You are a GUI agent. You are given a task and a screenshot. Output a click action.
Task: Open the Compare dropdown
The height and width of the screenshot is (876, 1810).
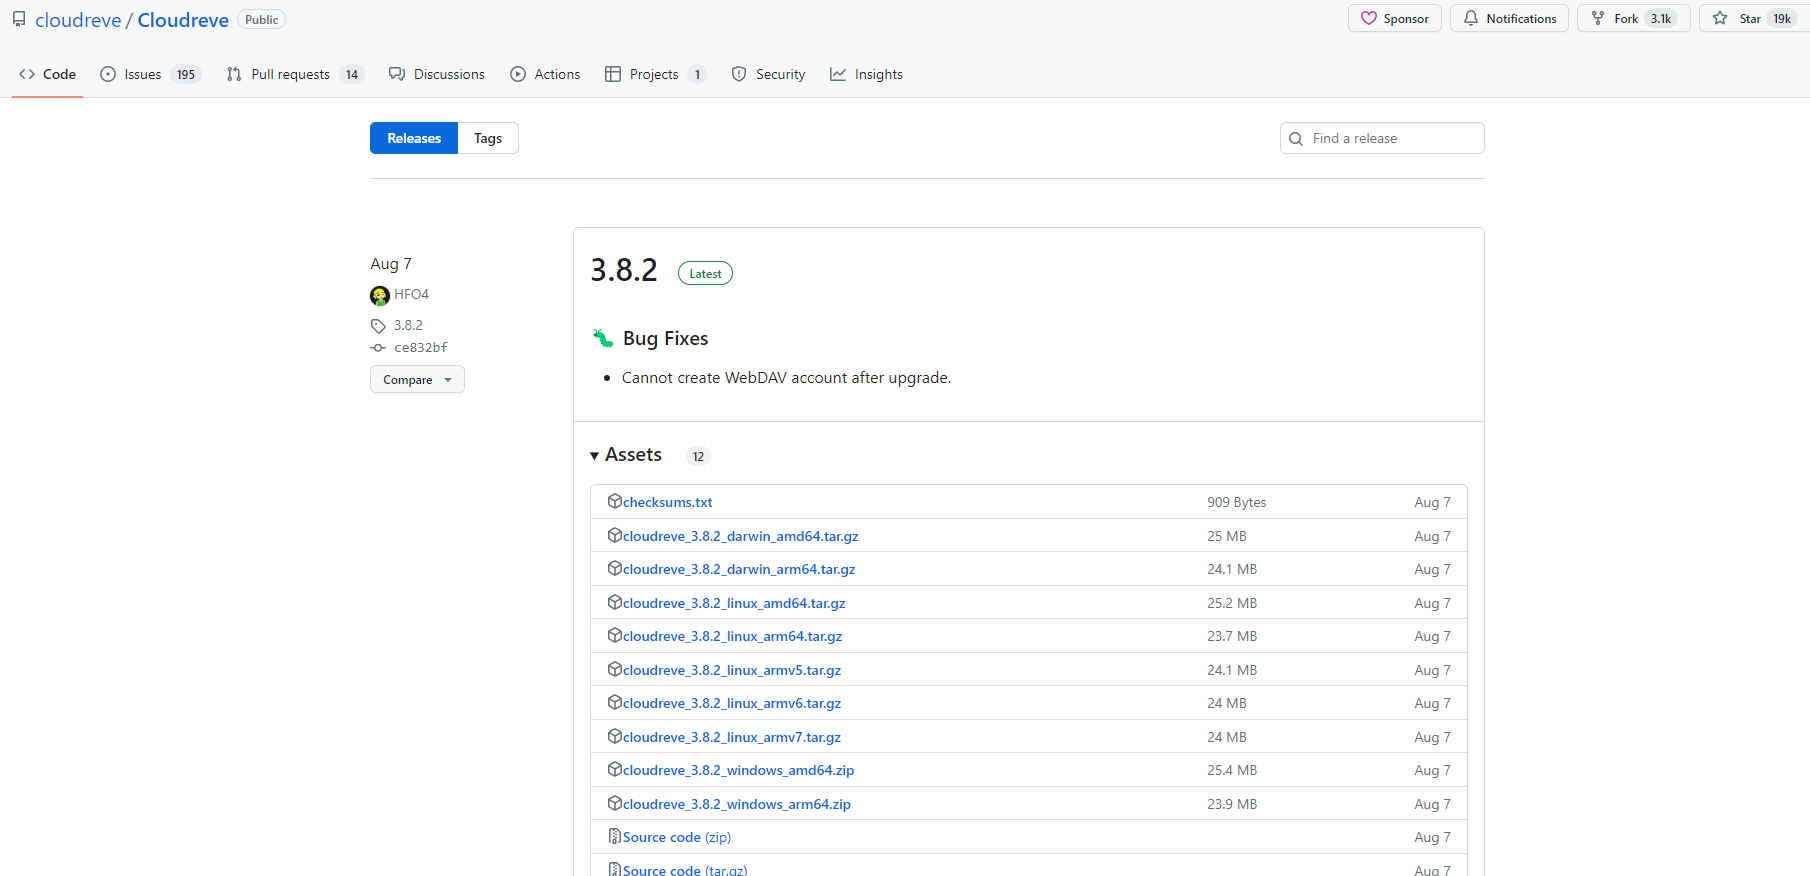click(x=417, y=379)
